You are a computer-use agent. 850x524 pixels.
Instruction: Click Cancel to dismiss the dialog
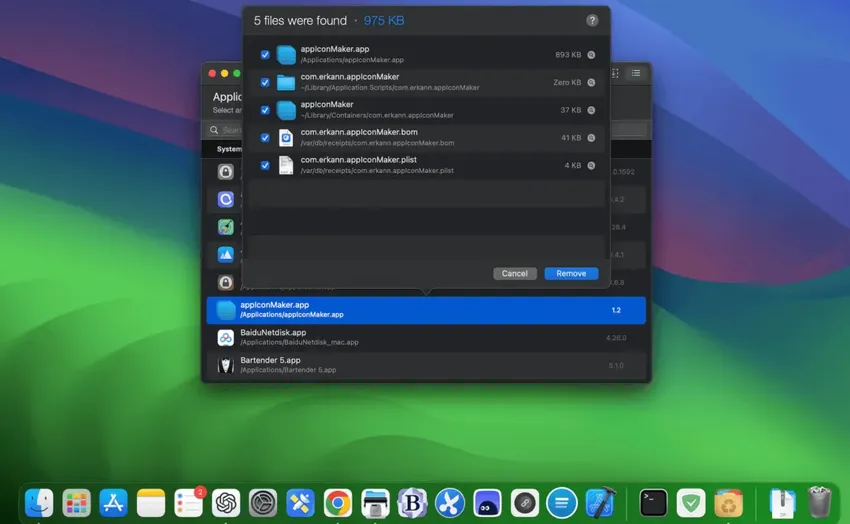pyautogui.click(x=515, y=273)
